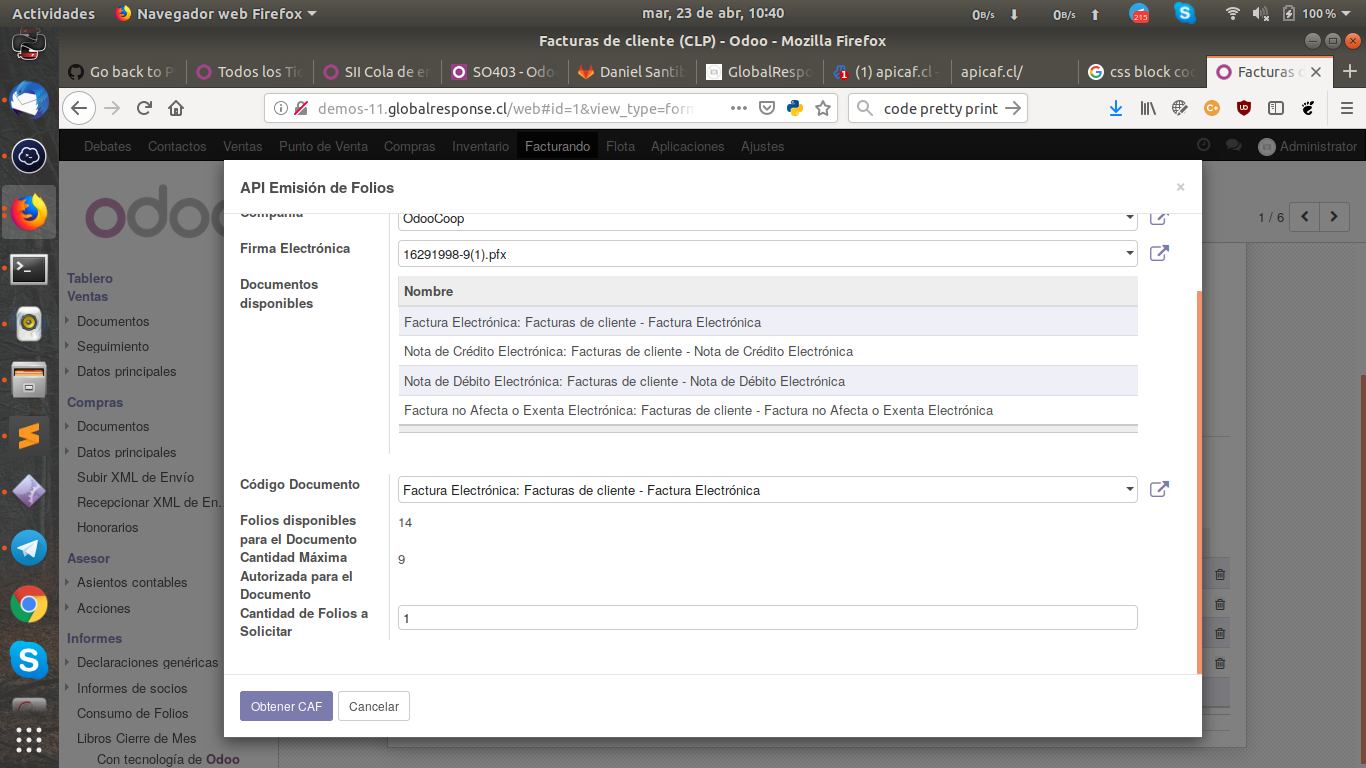This screenshot has height=768, width=1366.
Task: Click the Obtener CAF button
Action: tap(286, 706)
